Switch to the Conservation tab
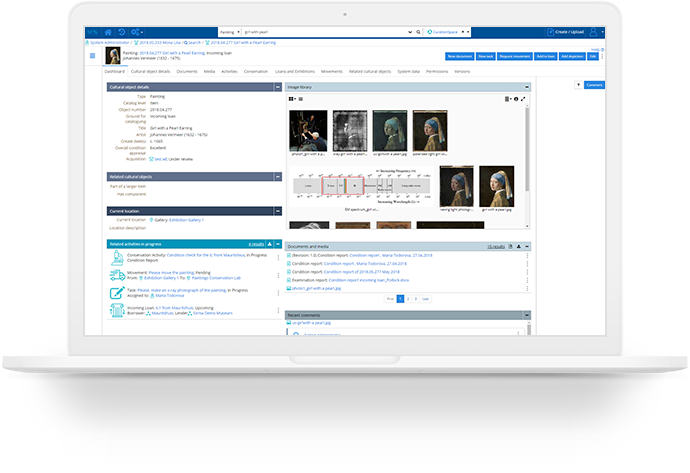The width and height of the screenshot is (690, 473). (x=256, y=71)
